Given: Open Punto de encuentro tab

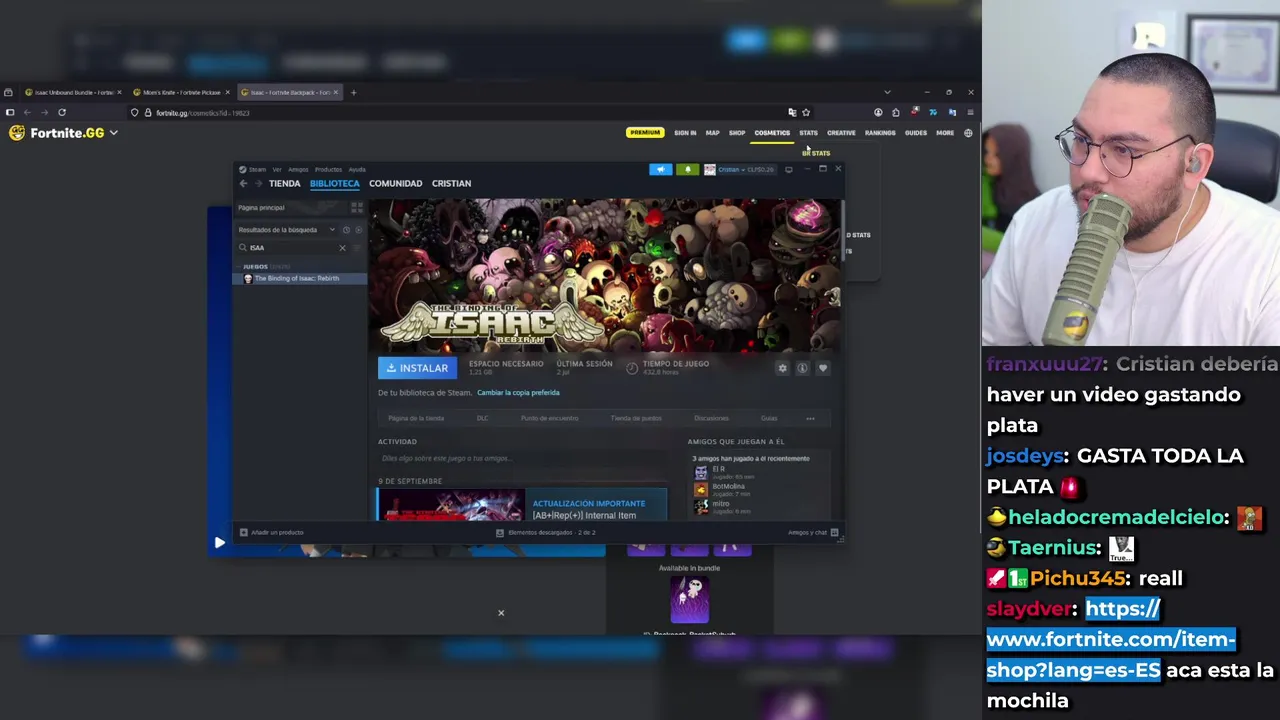Looking at the screenshot, I should click(x=549, y=418).
